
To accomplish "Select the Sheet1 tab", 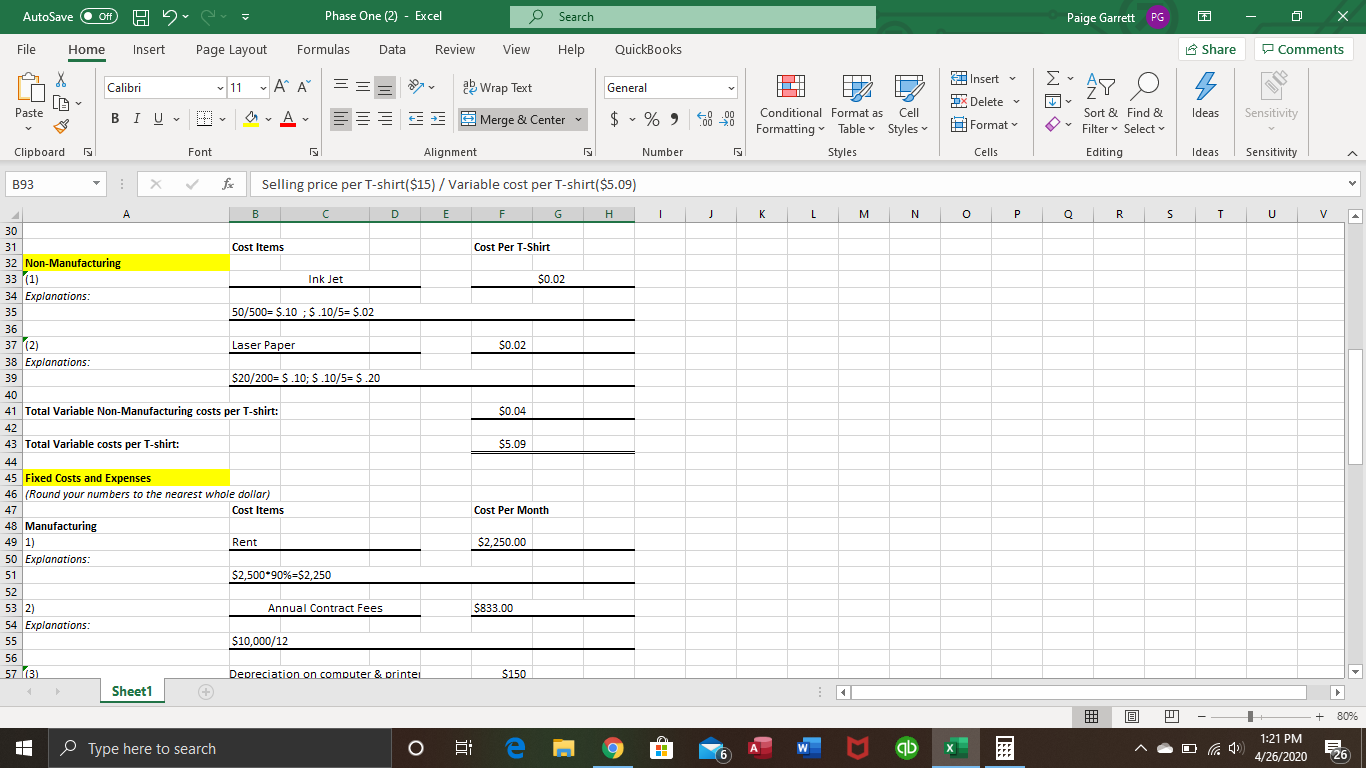I will 131,690.
